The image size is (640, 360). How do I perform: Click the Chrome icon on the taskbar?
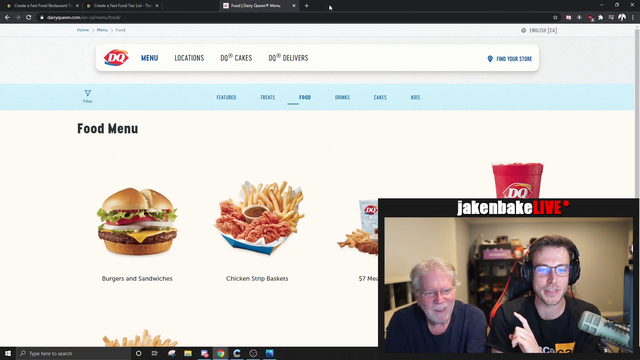[220, 353]
